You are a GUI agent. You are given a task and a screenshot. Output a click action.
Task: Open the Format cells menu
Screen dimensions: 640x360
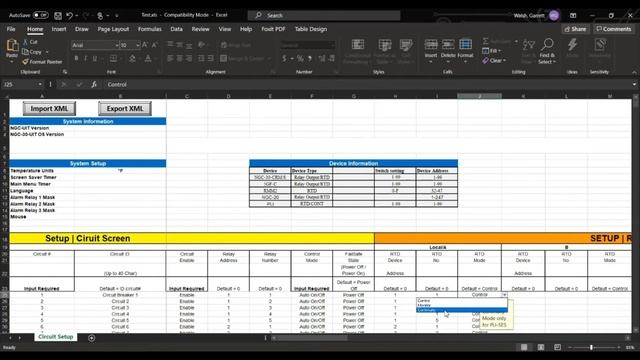465,51
